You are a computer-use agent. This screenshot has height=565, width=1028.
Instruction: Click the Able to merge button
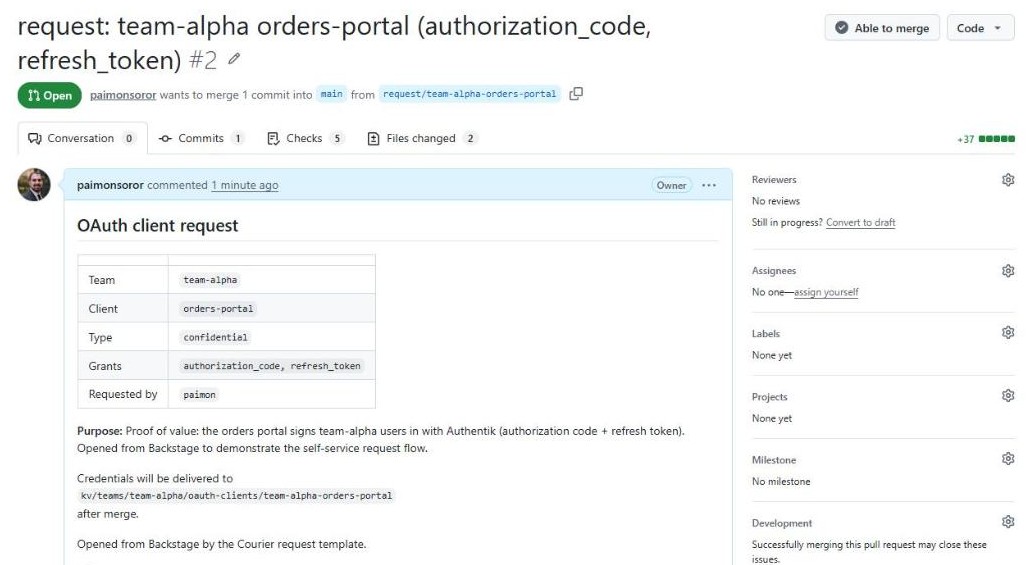point(882,28)
